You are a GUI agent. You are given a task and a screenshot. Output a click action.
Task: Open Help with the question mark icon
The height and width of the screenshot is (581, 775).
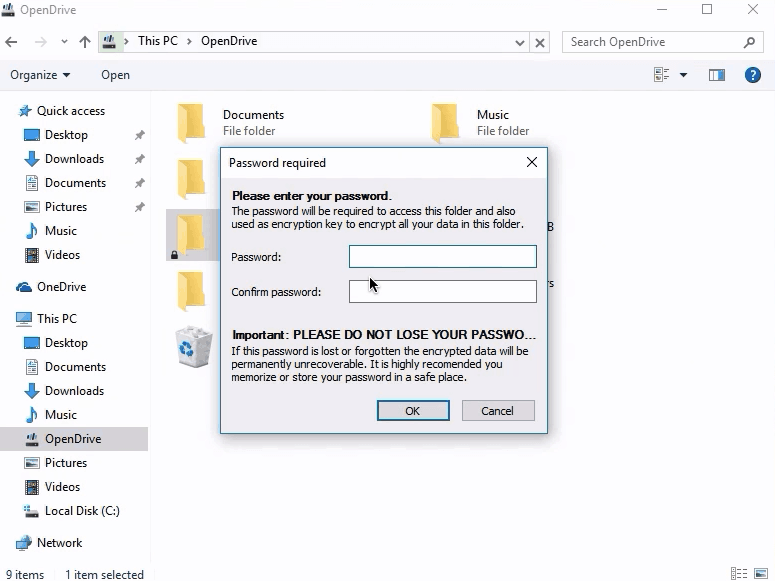point(752,75)
